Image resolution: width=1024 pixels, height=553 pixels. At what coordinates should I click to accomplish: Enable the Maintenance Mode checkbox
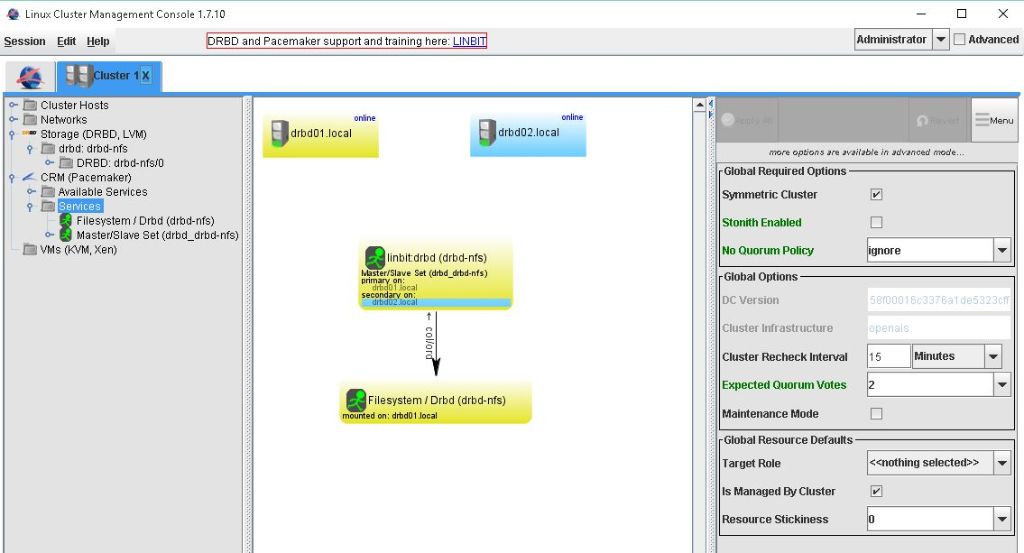pos(876,414)
